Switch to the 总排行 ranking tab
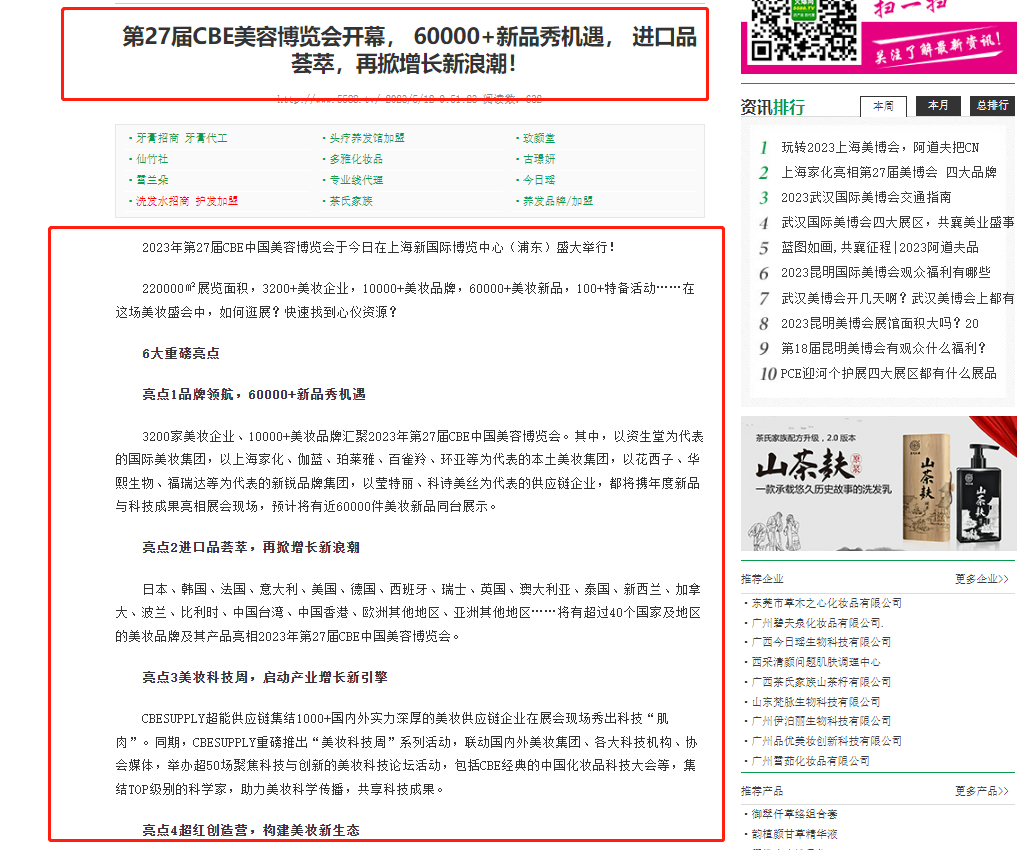 pyautogui.click(x=992, y=106)
